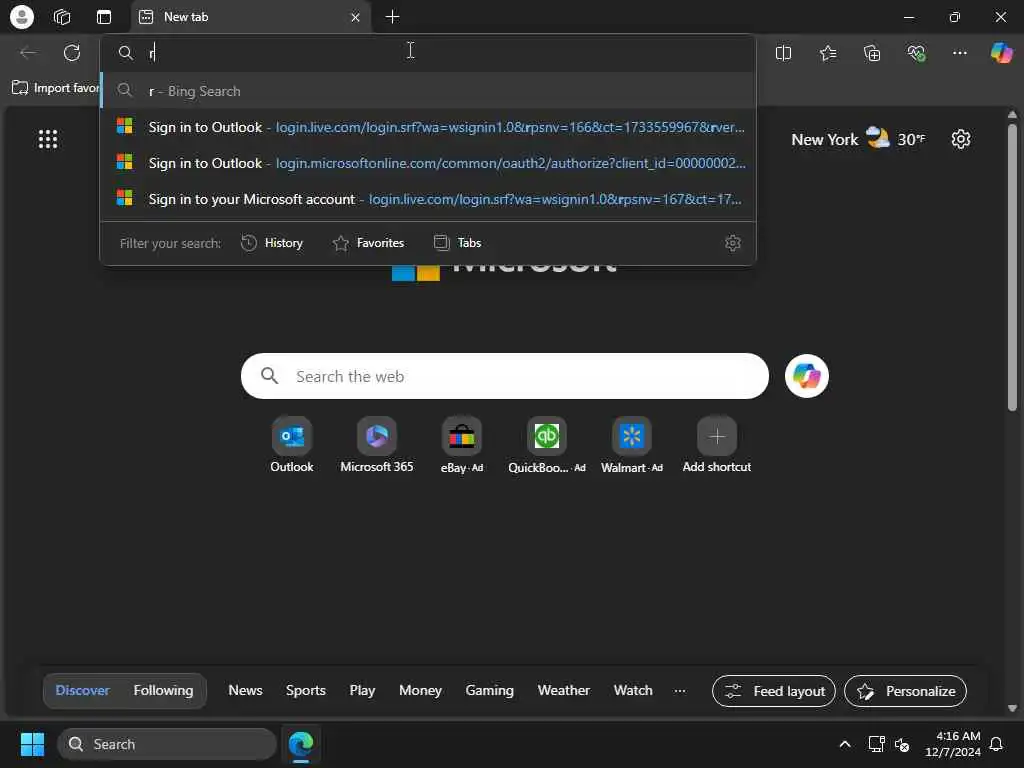This screenshot has height=768, width=1024.
Task: Switch to the Discover feed tab
Action: (x=82, y=690)
